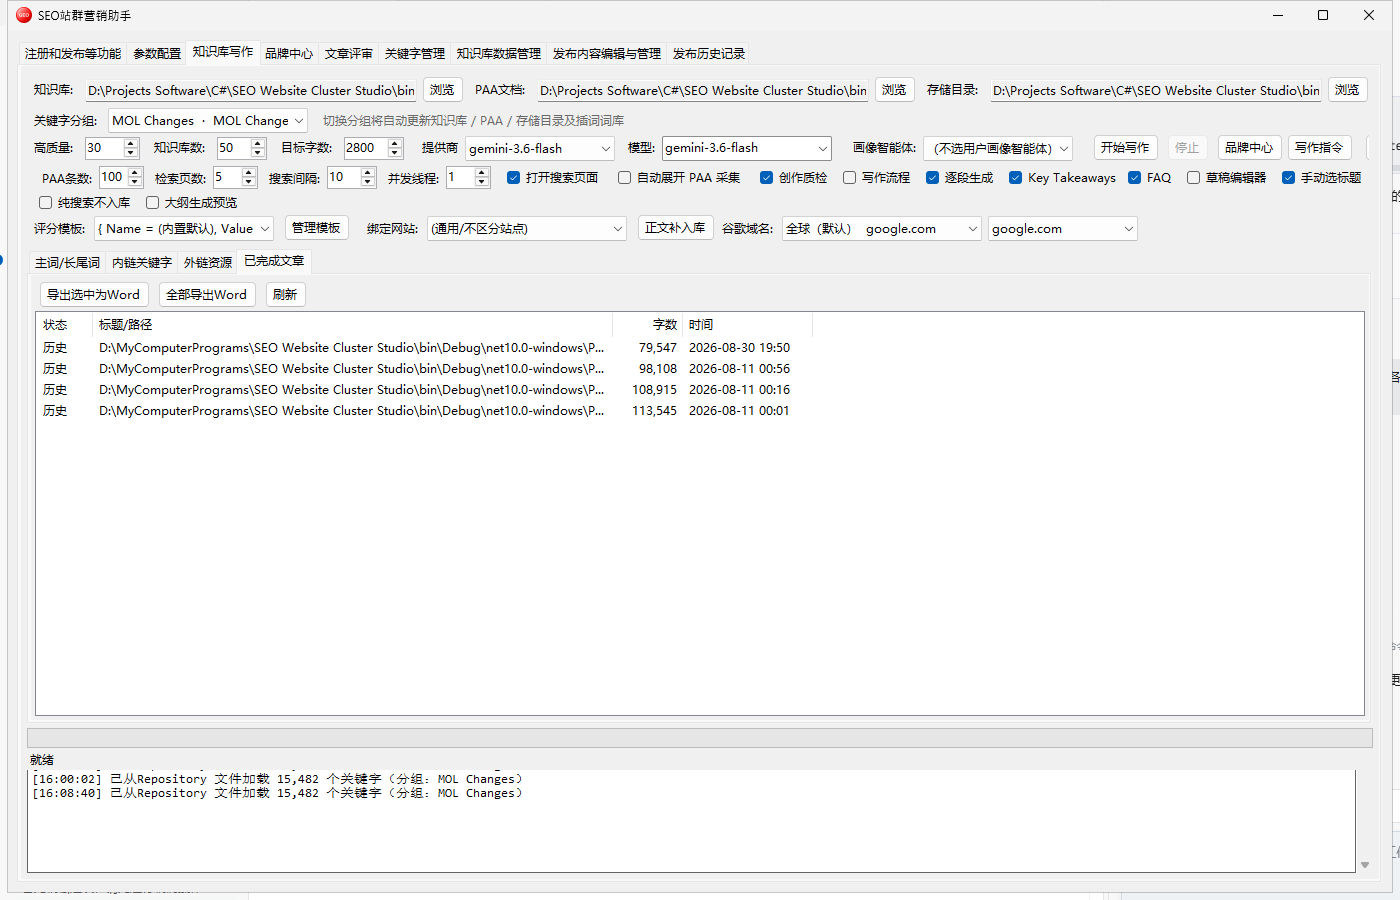Click the red SEO app icon in title bar
The image size is (1400, 900).
point(24,15)
